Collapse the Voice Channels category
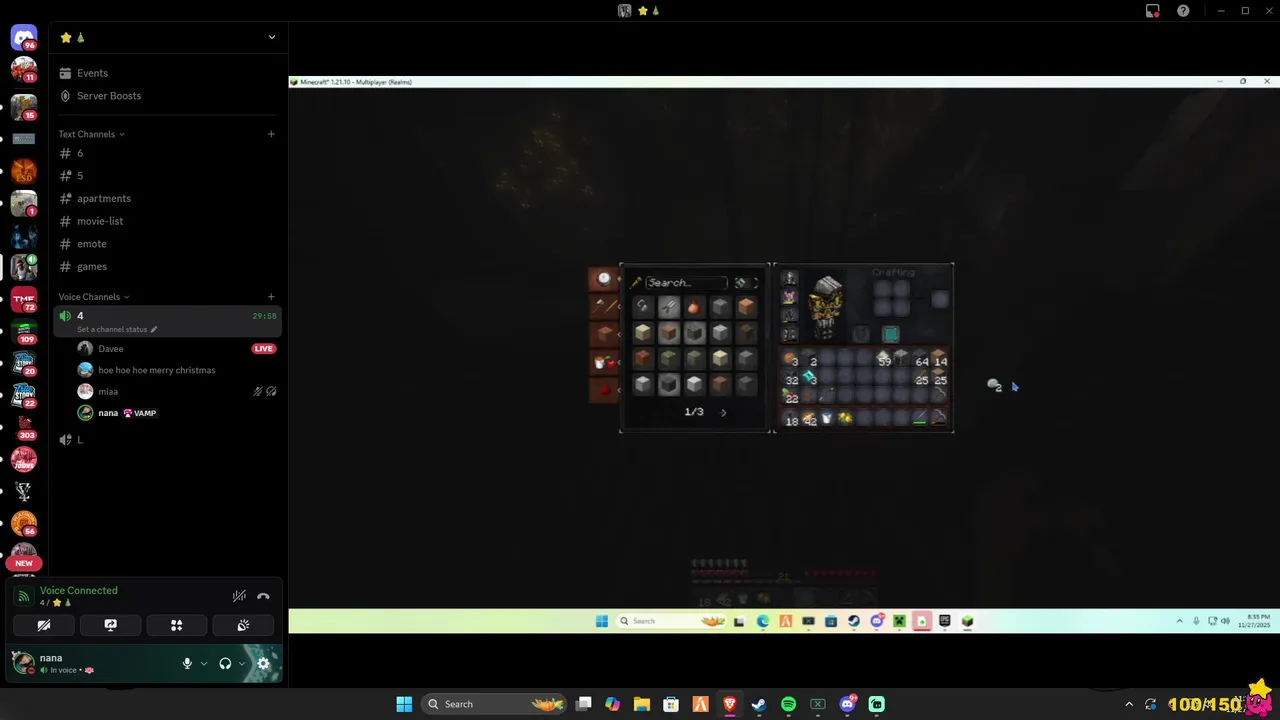Screen dimensions: 1280x720 pos(93,297)
